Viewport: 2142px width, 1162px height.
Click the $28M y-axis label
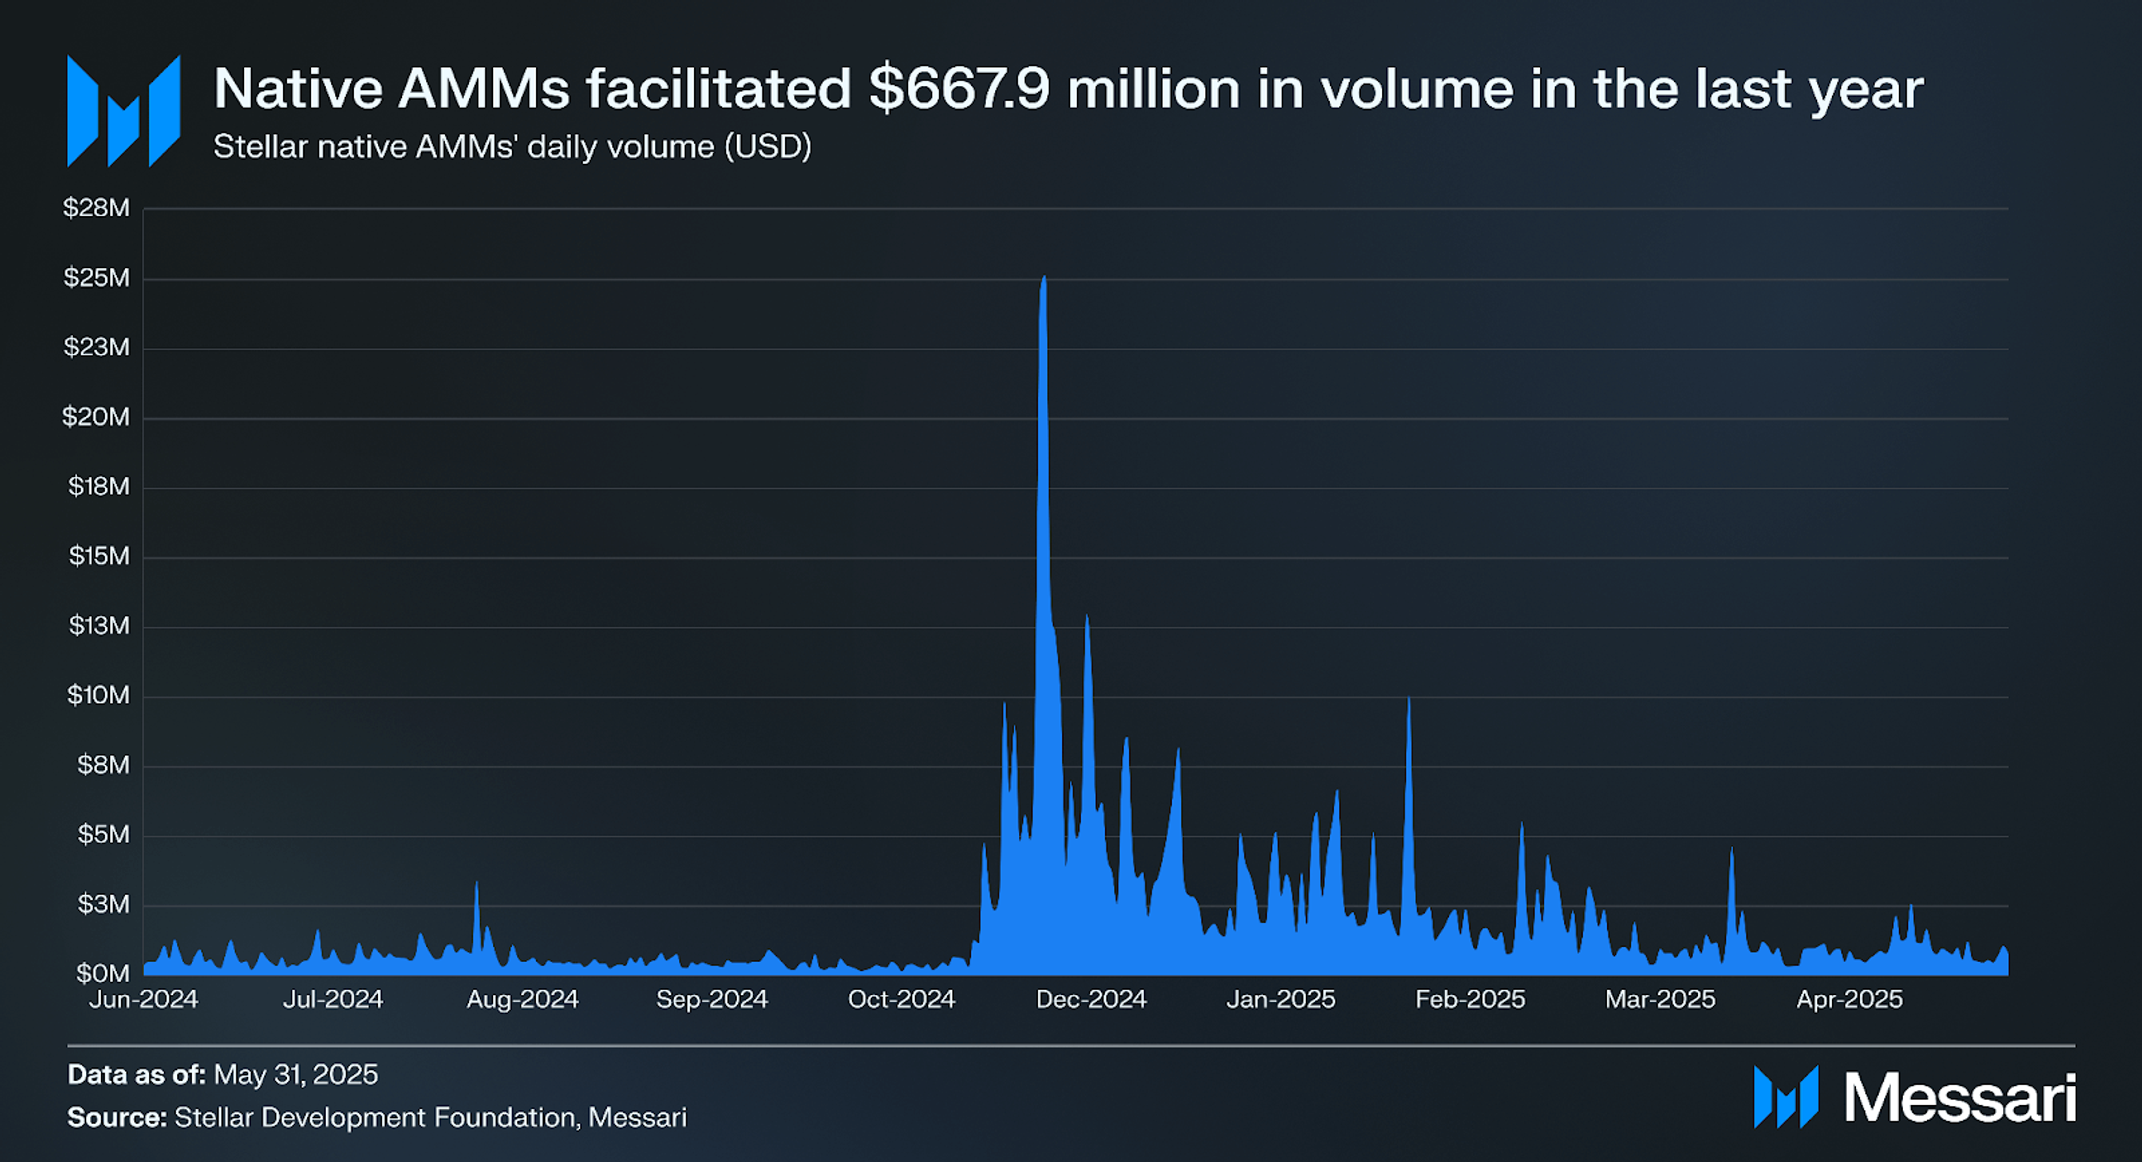(x=96, y=208)
